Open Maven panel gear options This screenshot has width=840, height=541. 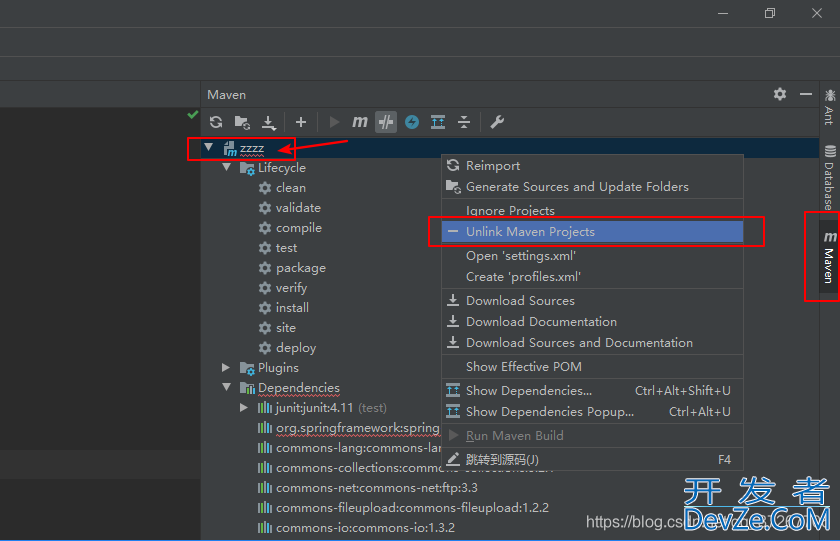780,94
